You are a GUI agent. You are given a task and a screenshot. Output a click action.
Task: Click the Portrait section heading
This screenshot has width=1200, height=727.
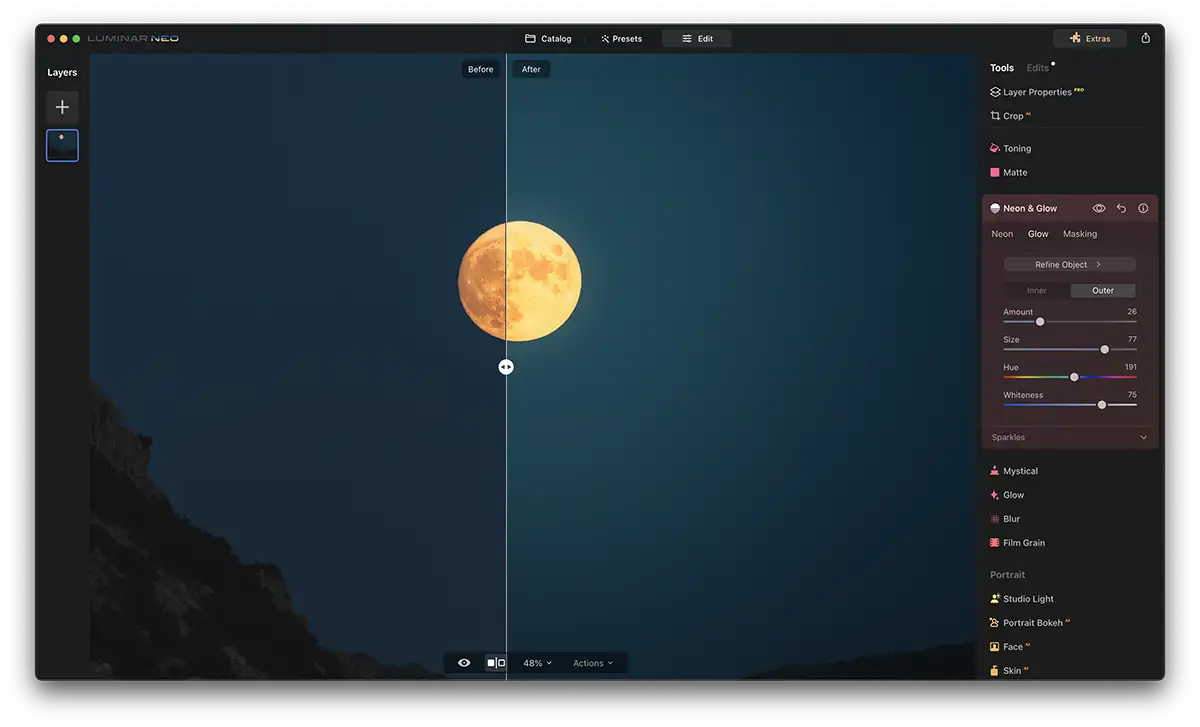click(x=1008, y=575)
